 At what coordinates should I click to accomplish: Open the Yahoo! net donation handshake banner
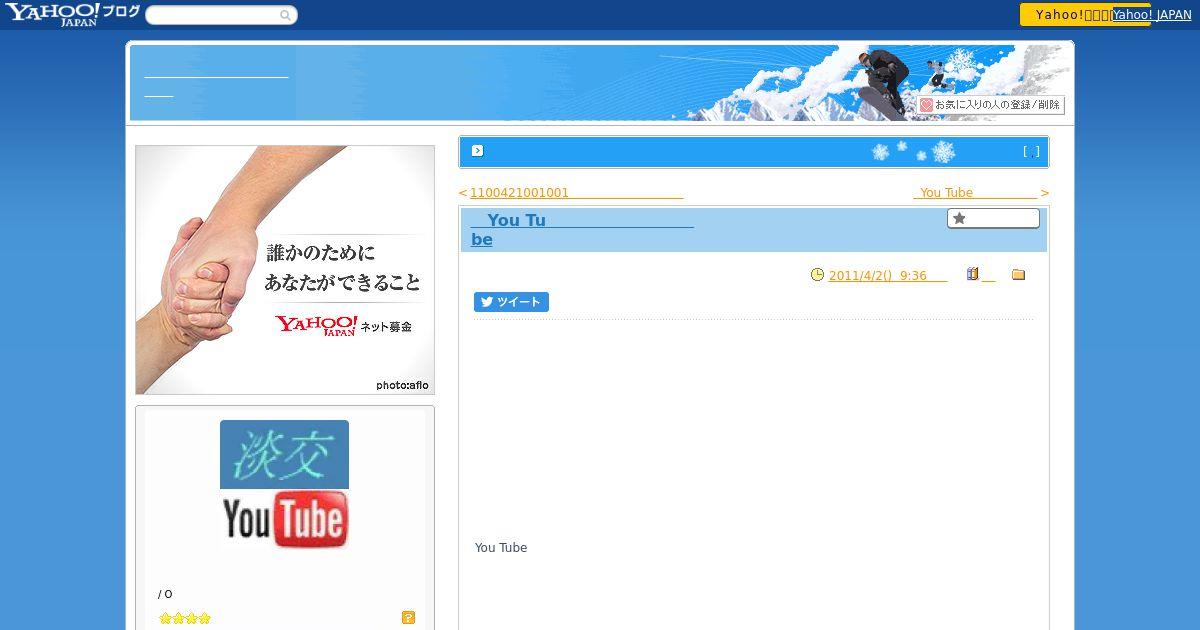(285, 270)
